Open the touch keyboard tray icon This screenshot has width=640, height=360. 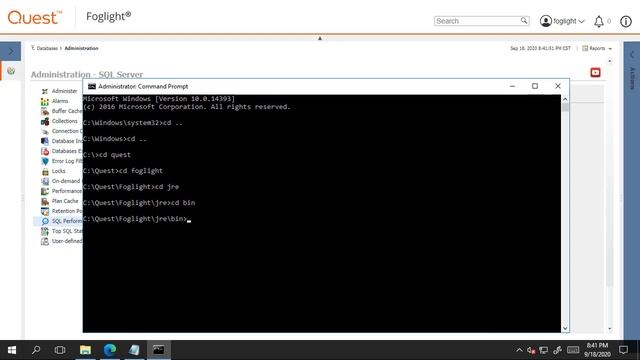click(x=573, y=350)
